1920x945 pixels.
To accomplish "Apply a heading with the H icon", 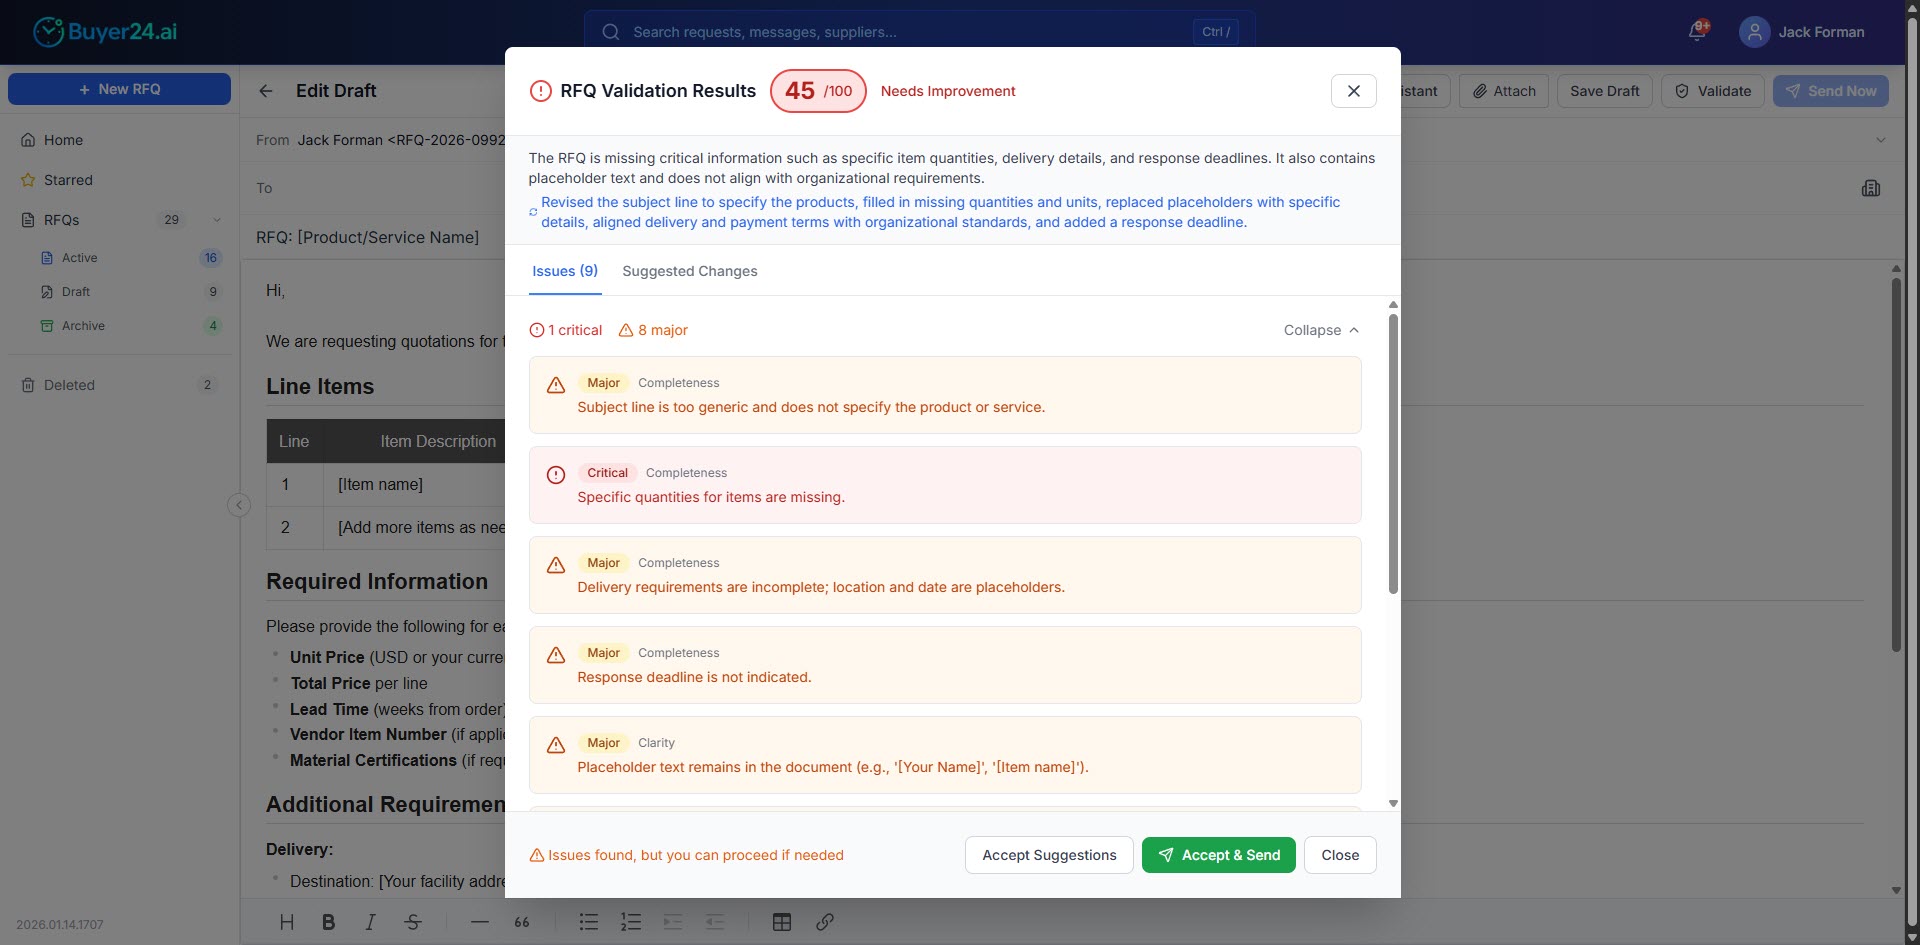I will 287,921.
